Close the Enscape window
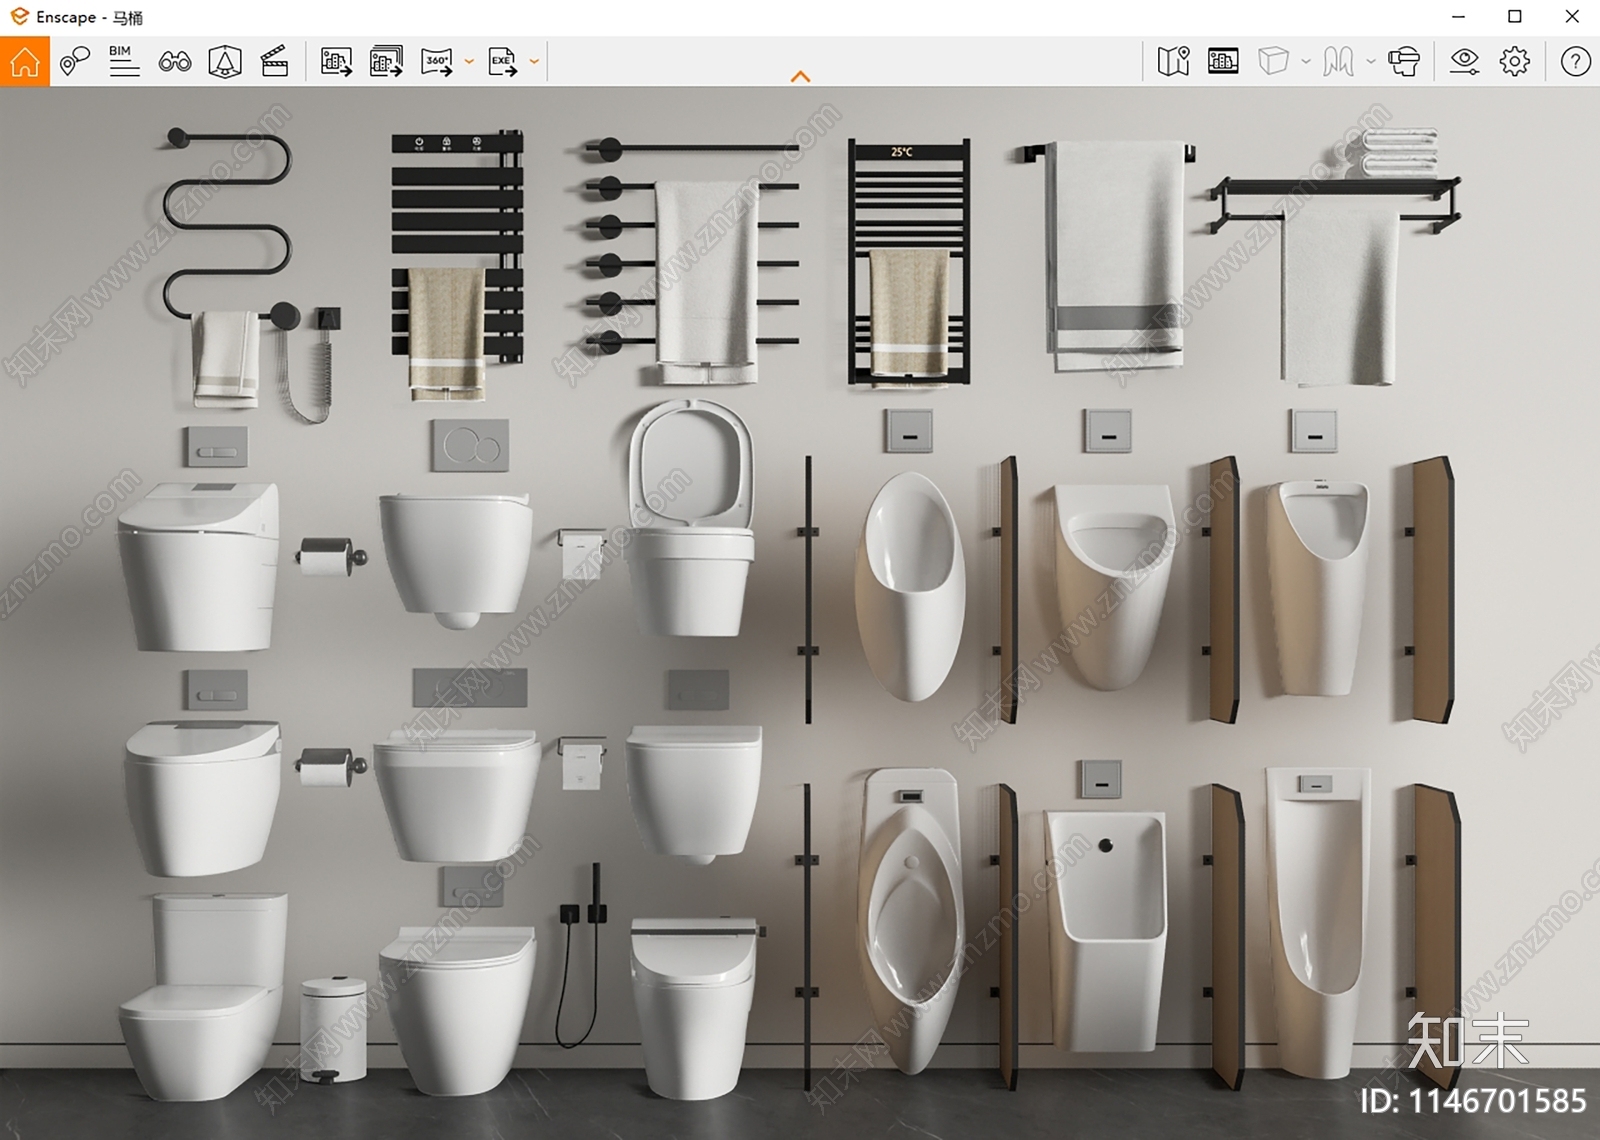The image size is (1600, 1140). (x=1572, y=17)
